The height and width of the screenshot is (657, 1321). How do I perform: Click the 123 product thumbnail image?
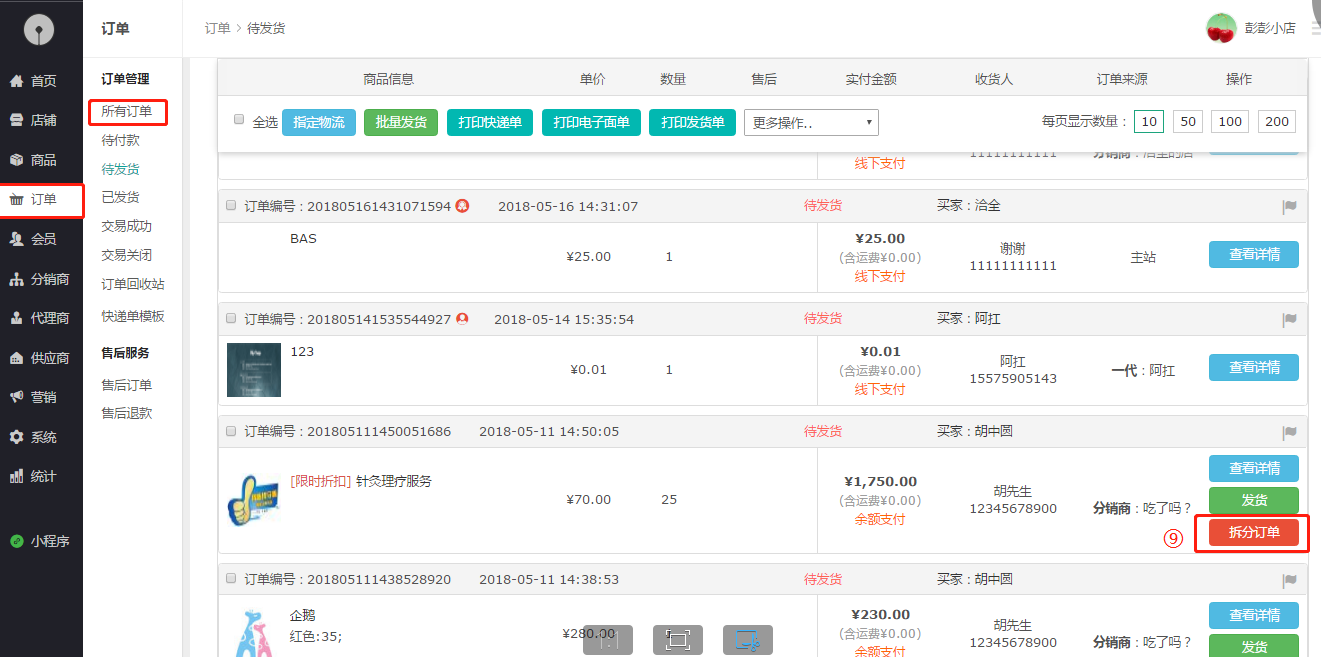pos(254,370)
